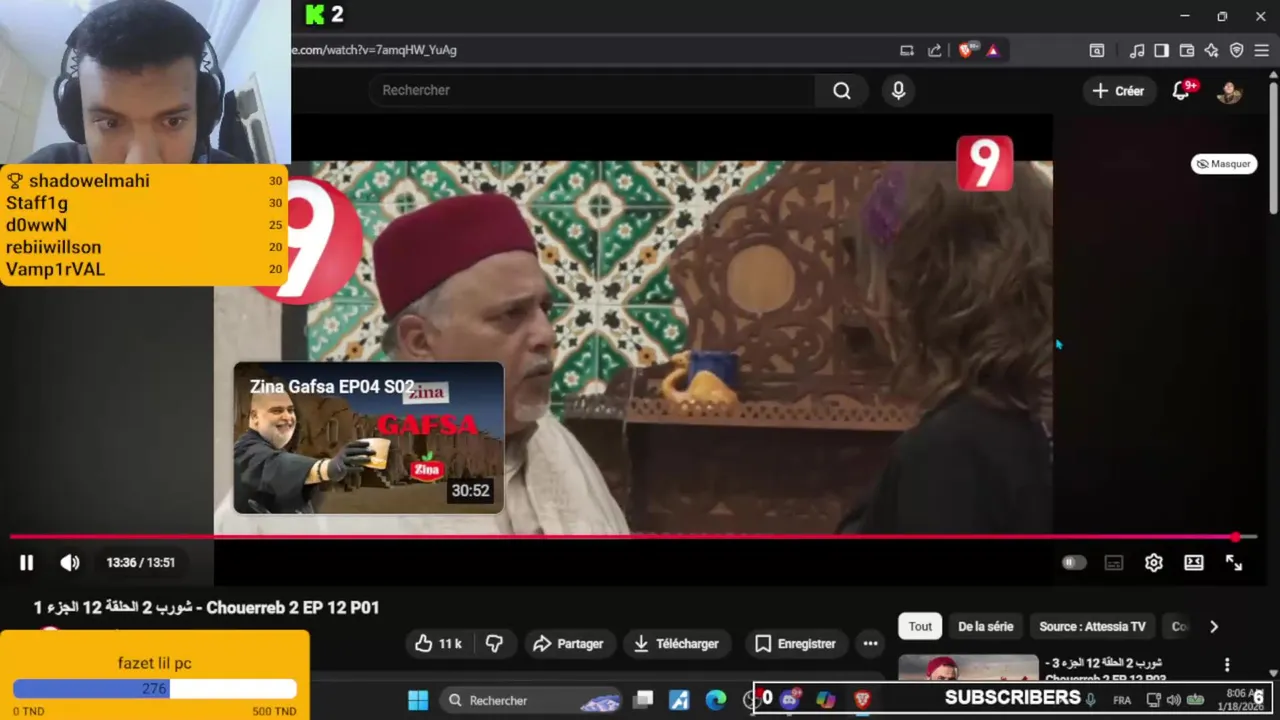Screen dimensions: 1280x720
Task: Open the suggested Chouerreb 2 video thumbnail
Action: coord(968,667)
